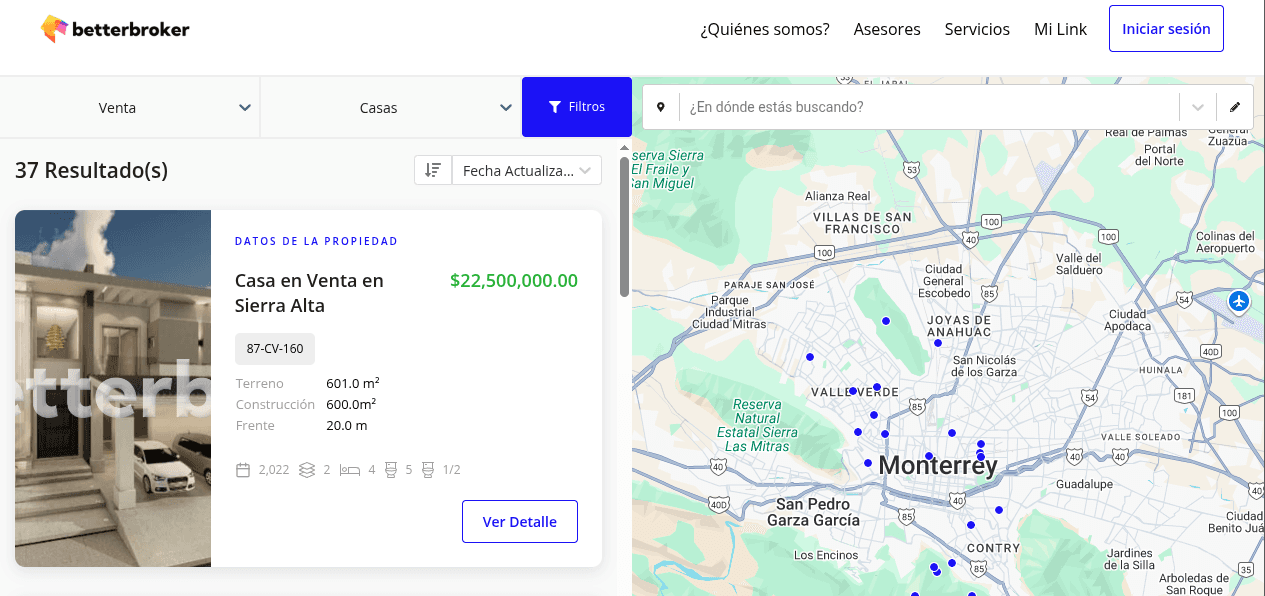
Task: Click the ¿En dónde estás buscando? field
Action: 930,107
